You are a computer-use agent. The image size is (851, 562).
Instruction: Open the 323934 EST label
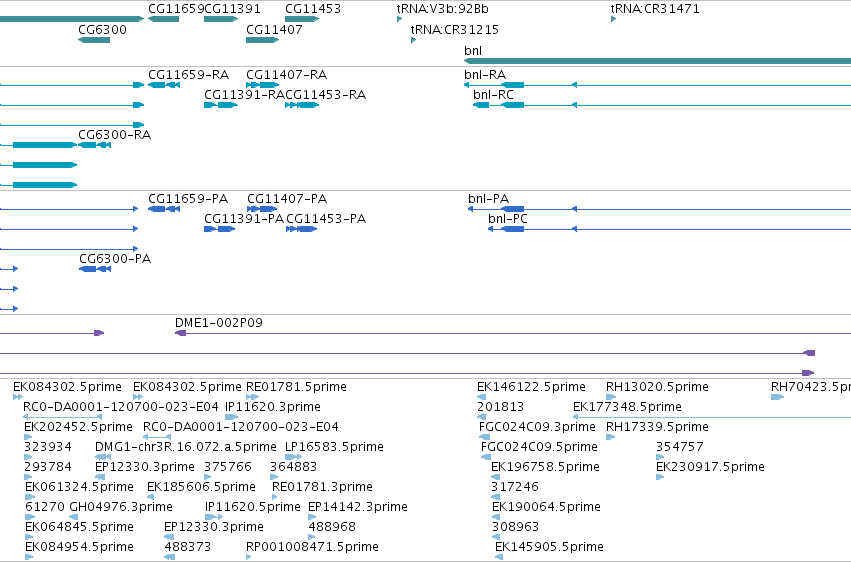click(x=48, y=447)
